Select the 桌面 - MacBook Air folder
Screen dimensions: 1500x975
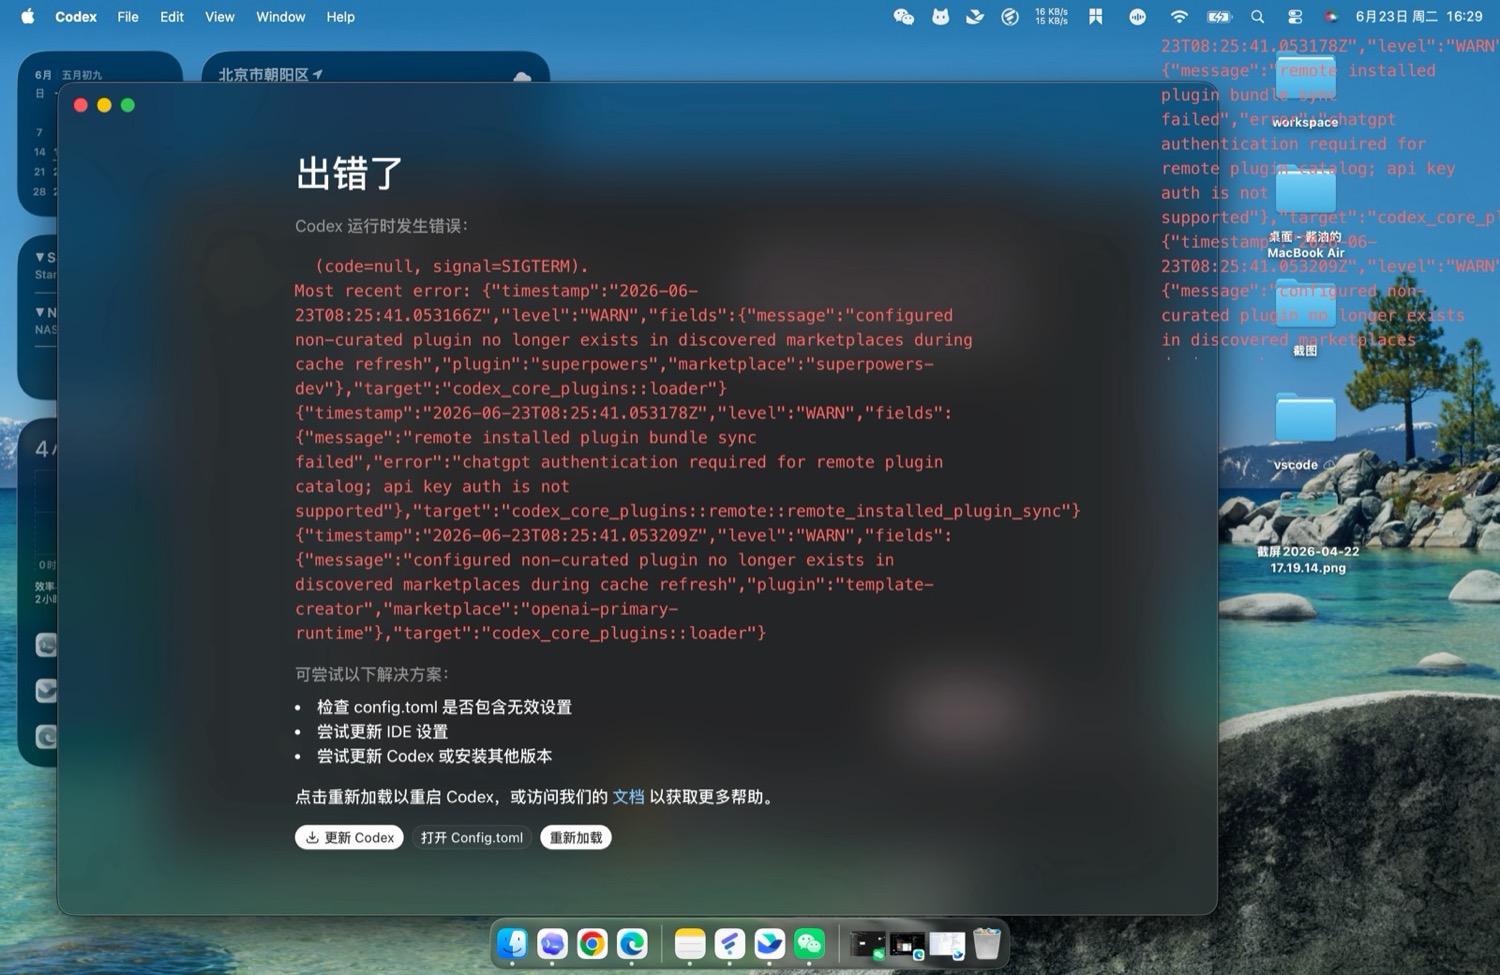coord(1305,213)
